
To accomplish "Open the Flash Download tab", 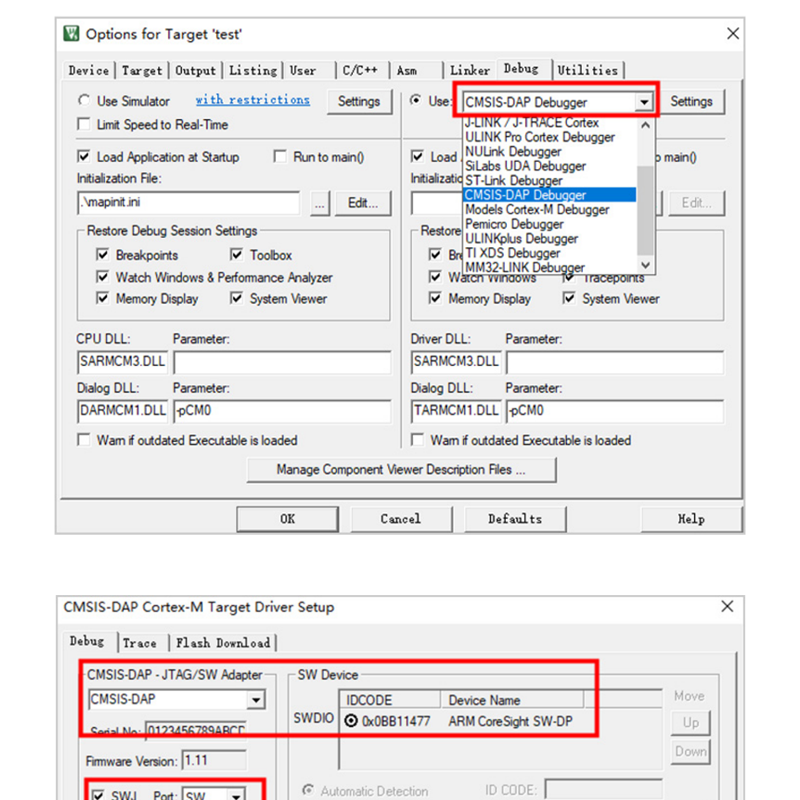I will (222, 643).
